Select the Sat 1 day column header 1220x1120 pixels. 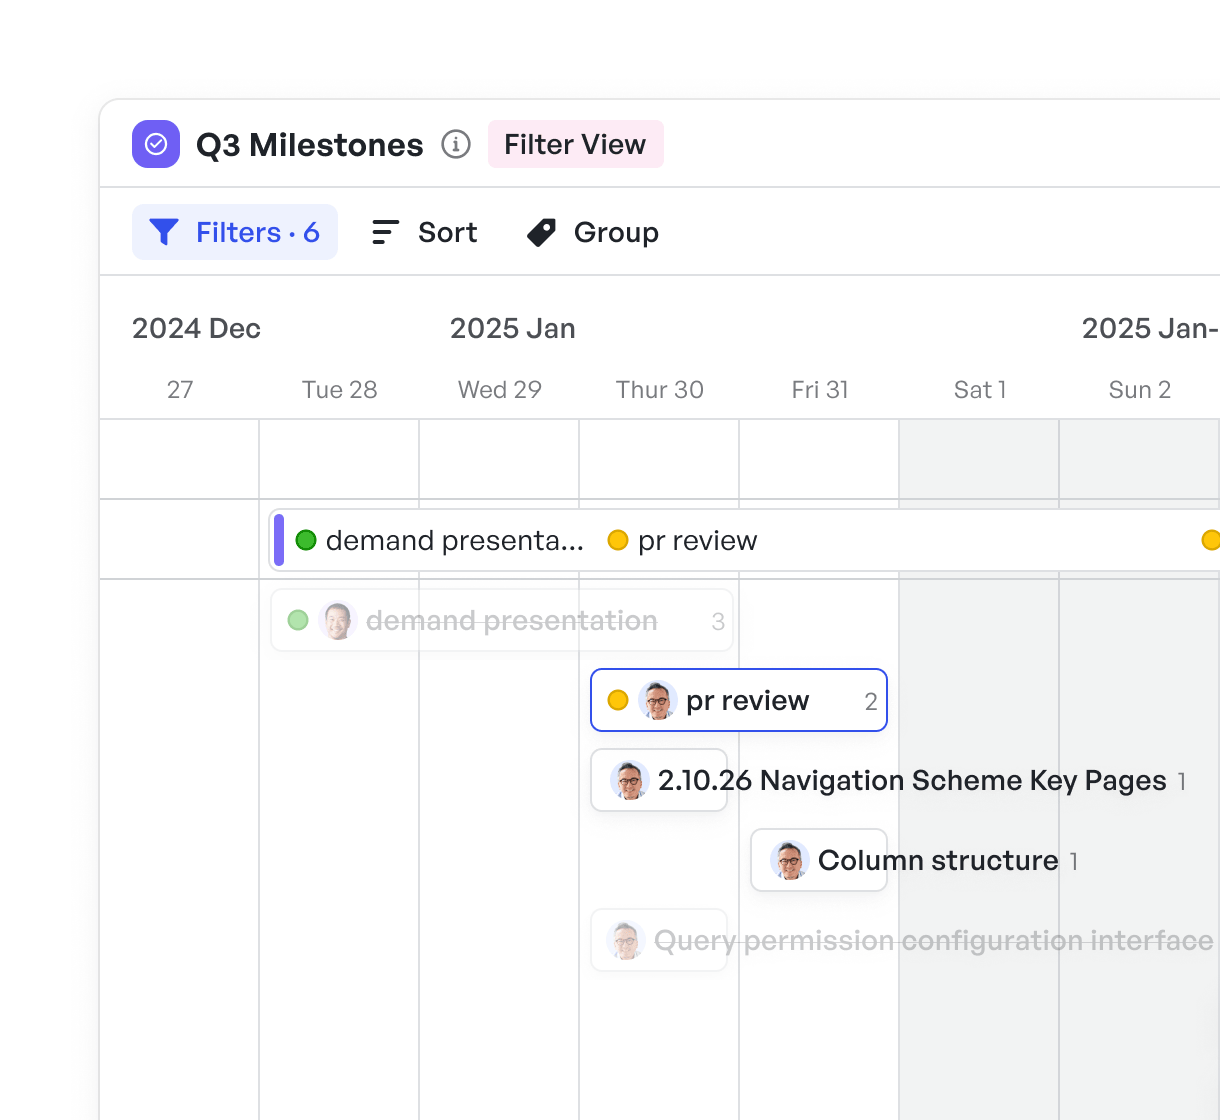tap(980, 389)
